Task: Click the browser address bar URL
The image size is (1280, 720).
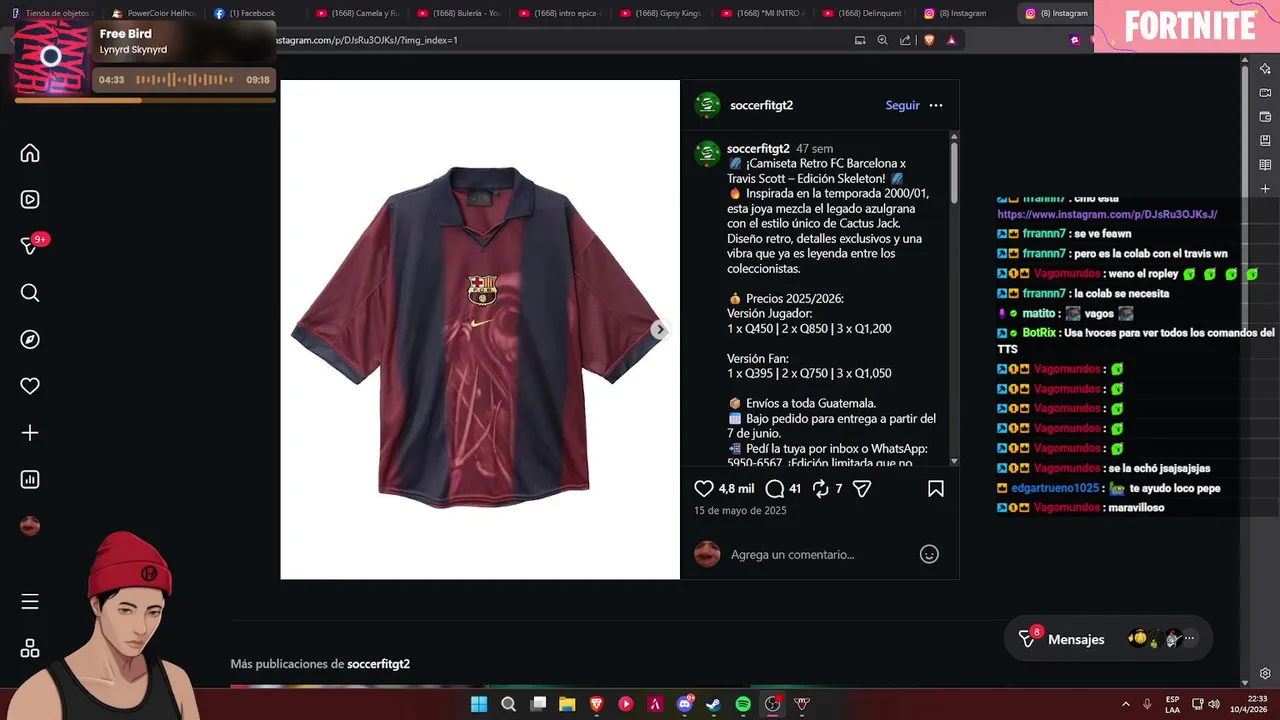Action: 367,40
